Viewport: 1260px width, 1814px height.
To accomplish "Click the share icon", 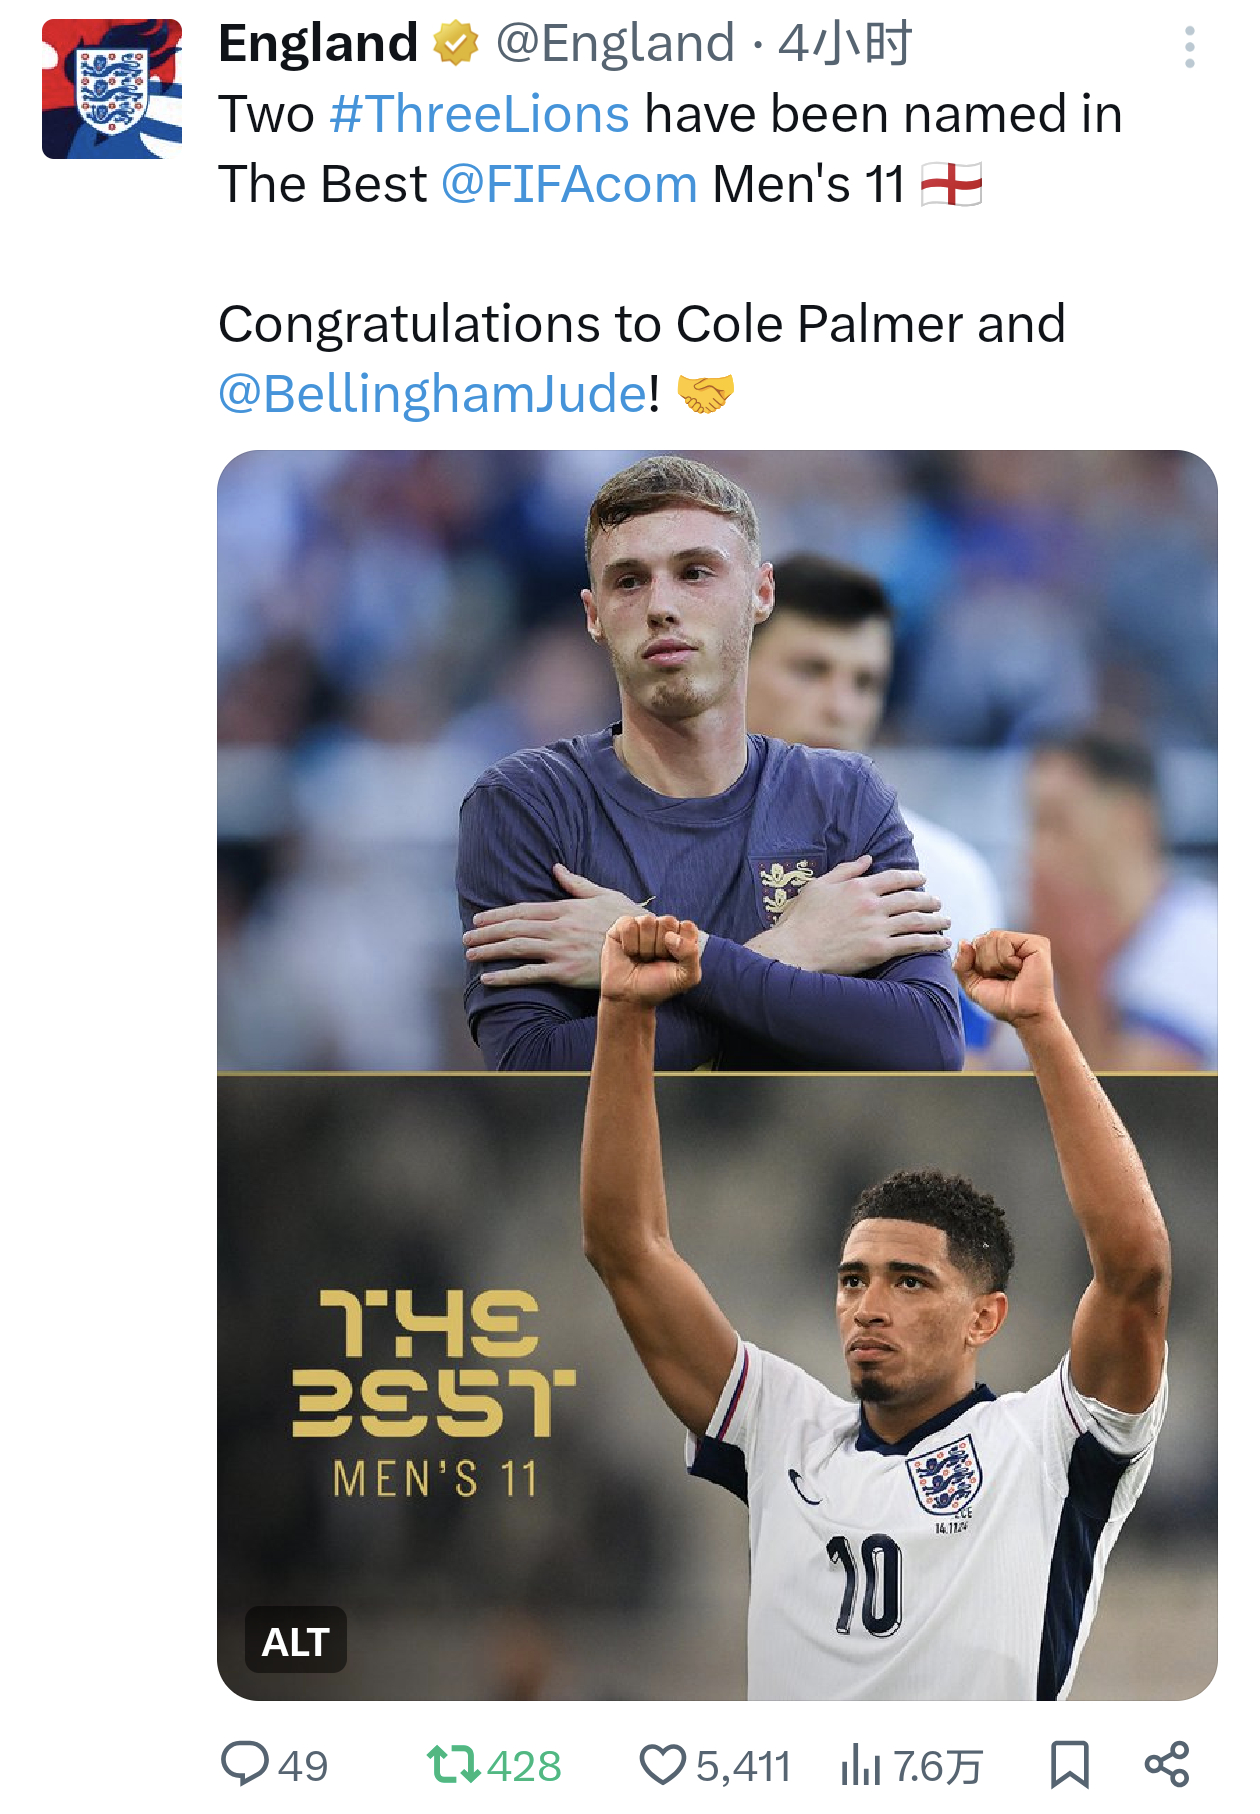I will (1166, 1764).
